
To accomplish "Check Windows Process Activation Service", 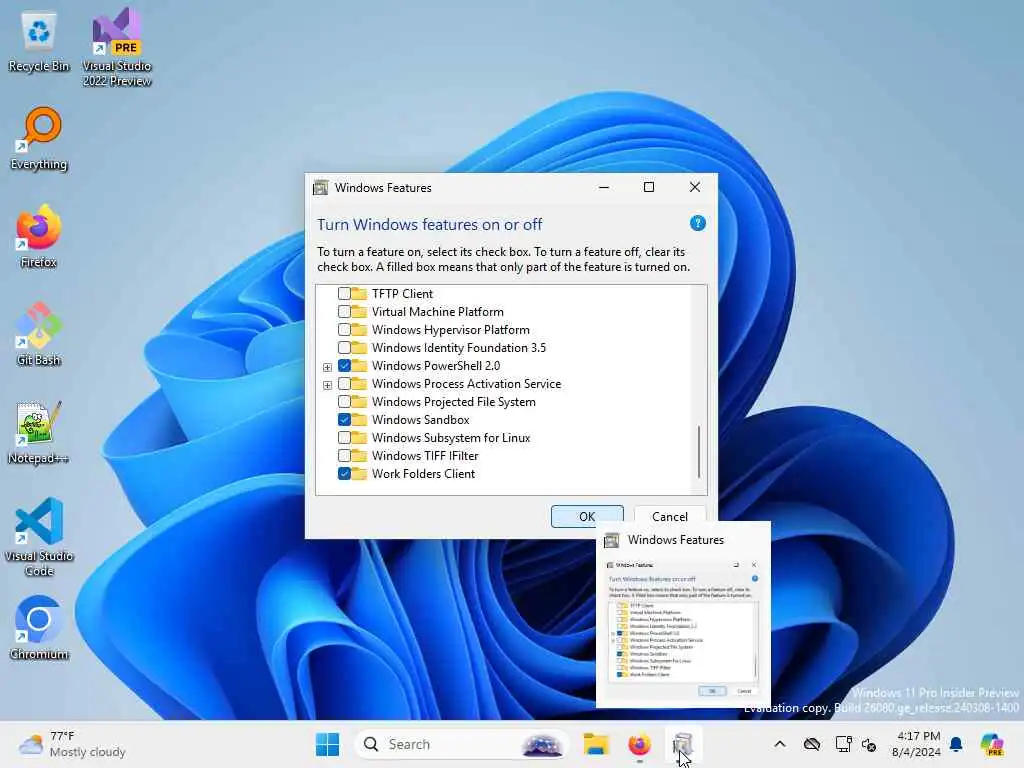I will pos(344,384).
